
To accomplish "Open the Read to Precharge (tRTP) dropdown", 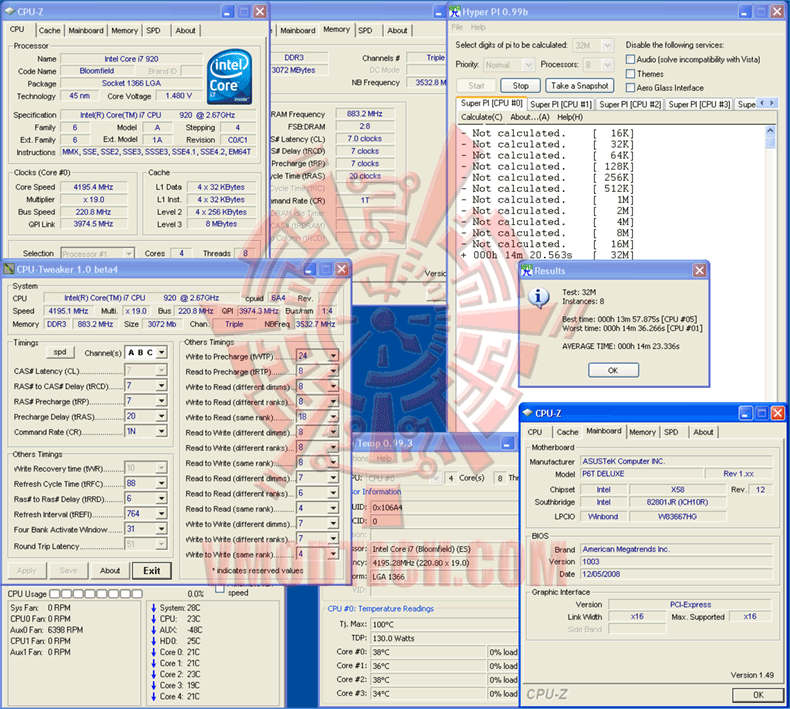I will click(333, 371).
